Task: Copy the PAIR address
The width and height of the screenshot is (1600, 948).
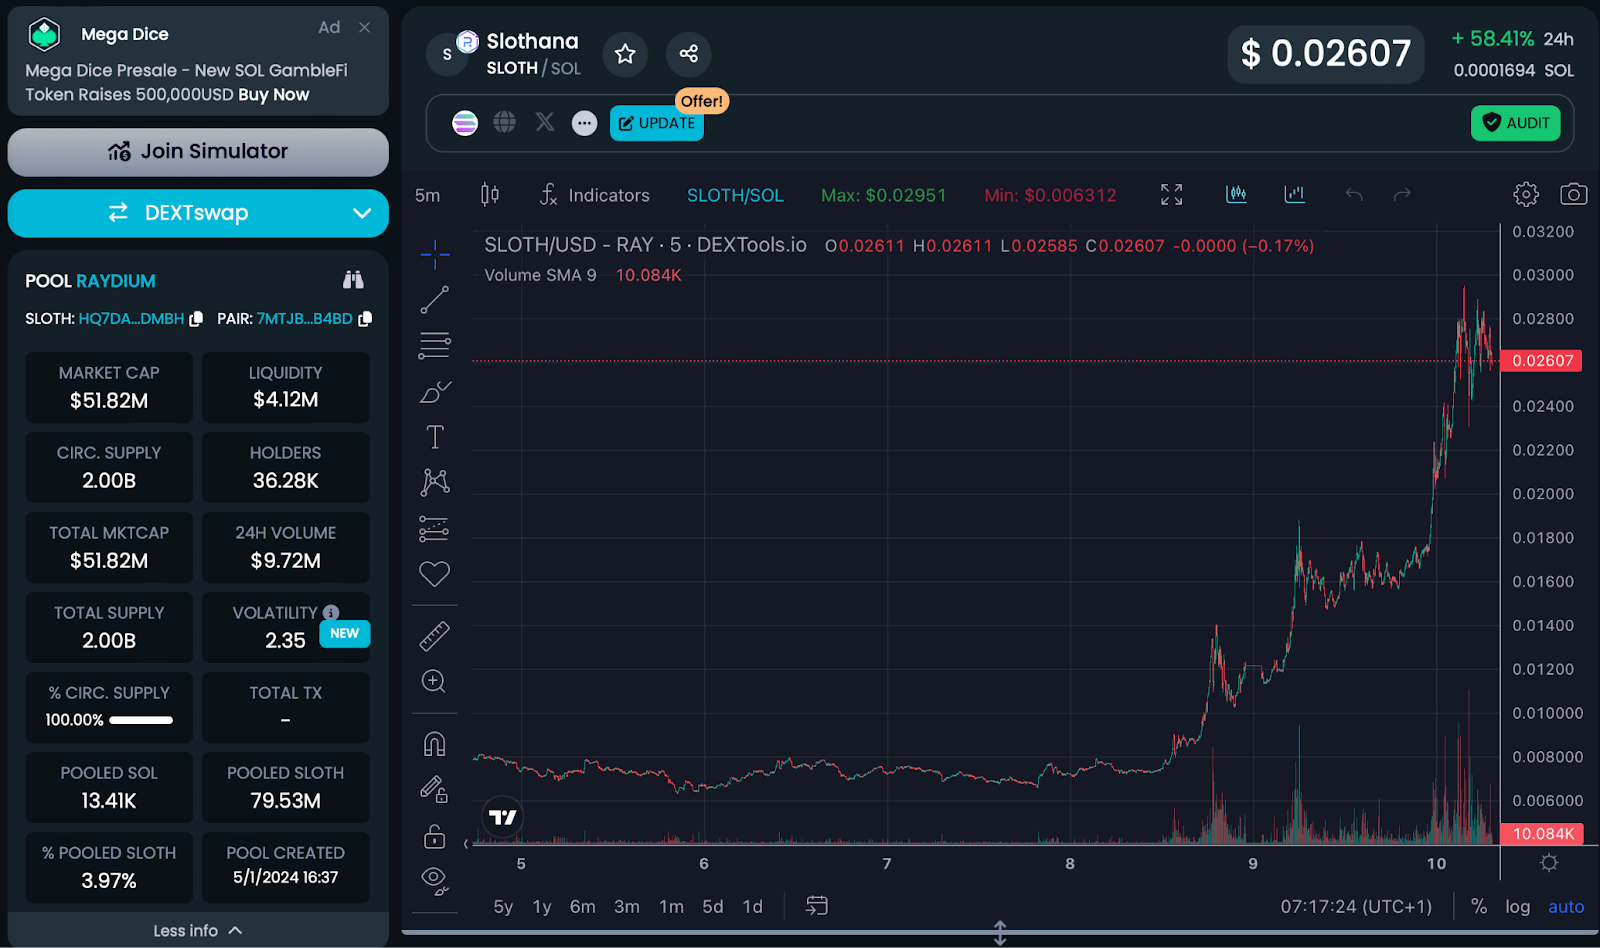Action: point(365,319)
